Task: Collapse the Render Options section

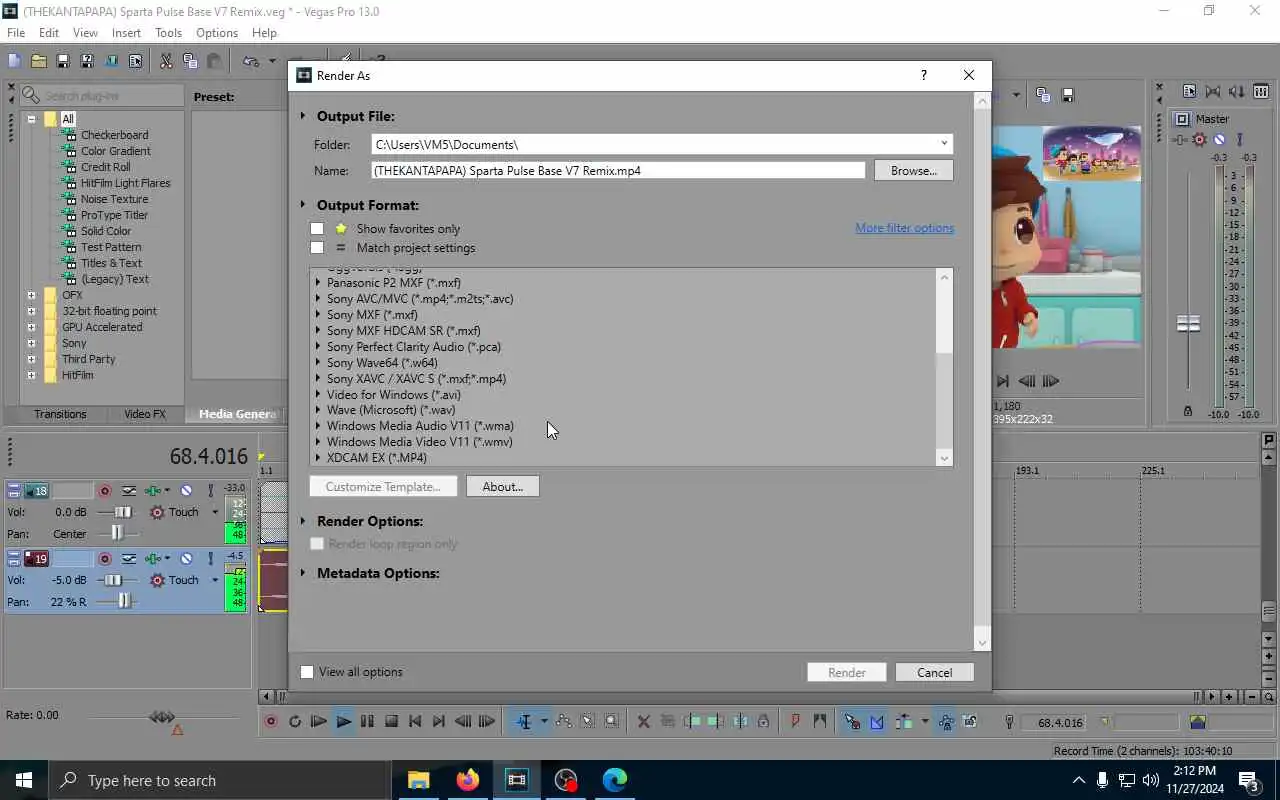Action: click(x=303, y=521)
